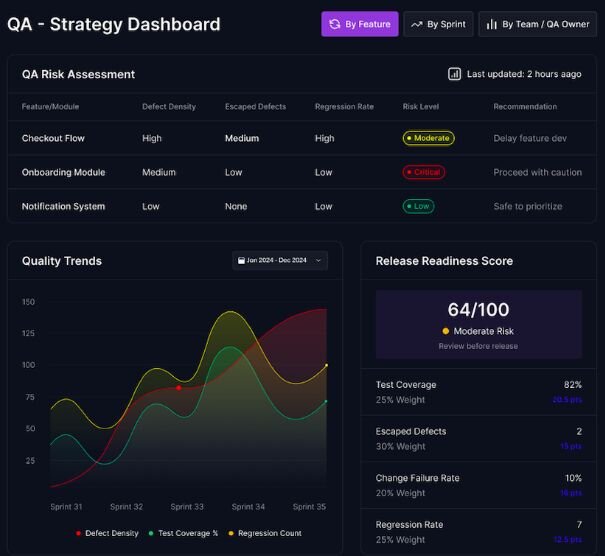Screen dimensions: 605x556
Task: Open the Jan 2024 - Dec 2024 date dropdown
Action: 279,261
